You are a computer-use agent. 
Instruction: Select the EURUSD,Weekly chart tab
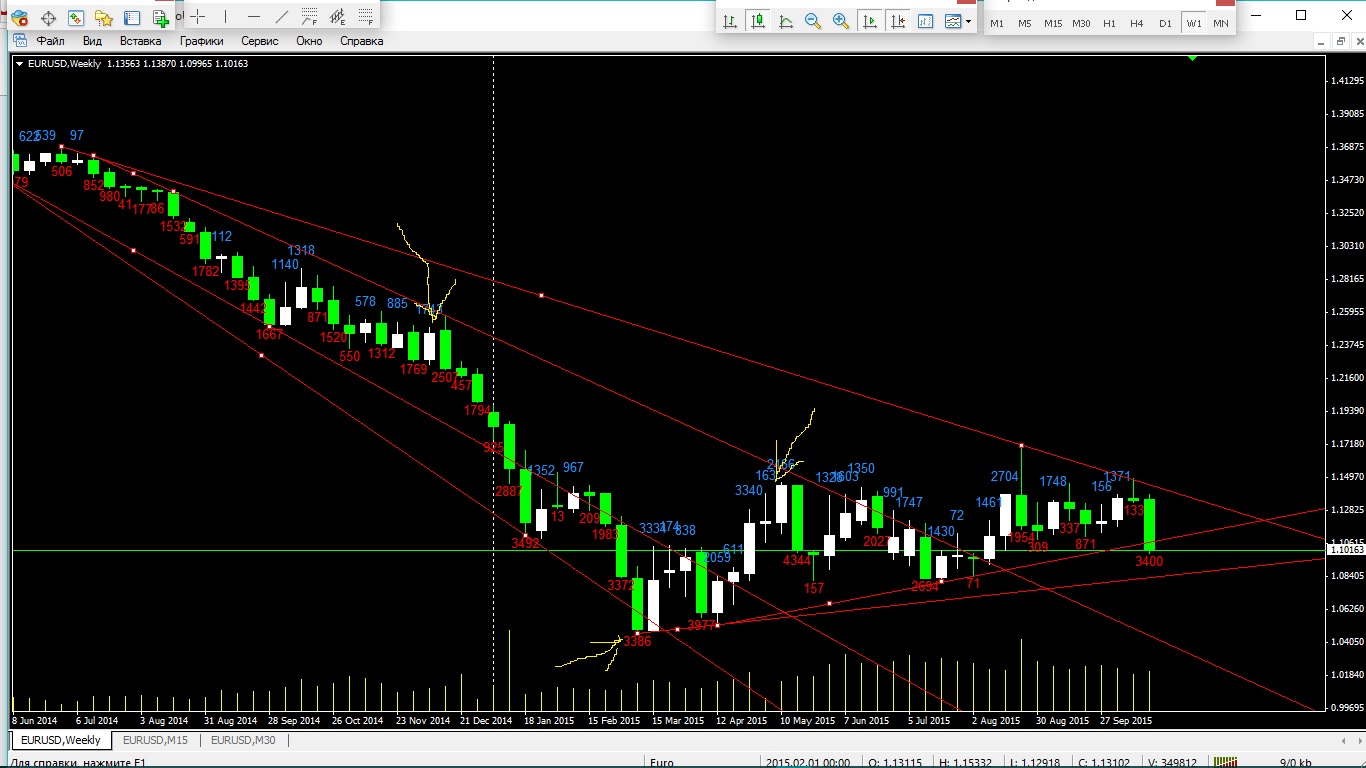coord(62,740)
